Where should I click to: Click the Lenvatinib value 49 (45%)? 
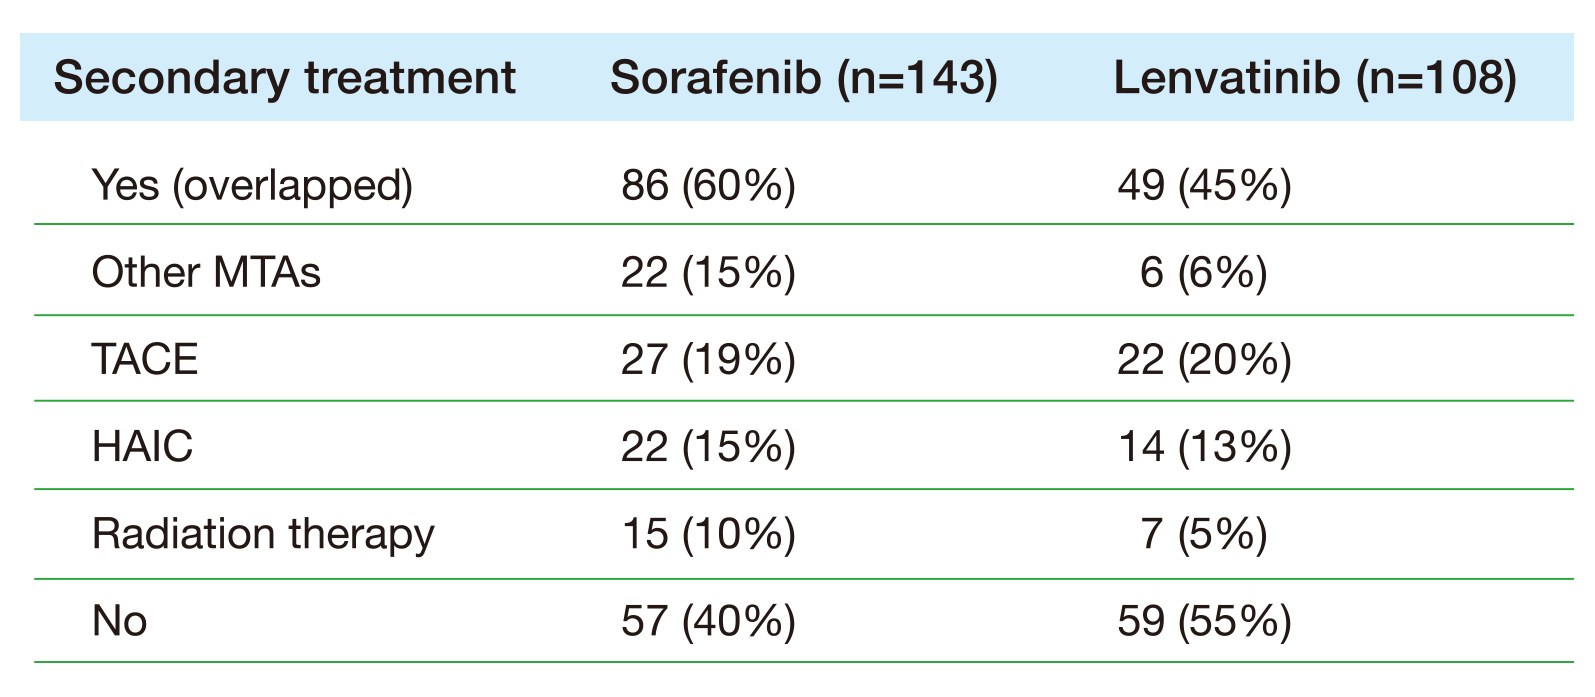1204,185
